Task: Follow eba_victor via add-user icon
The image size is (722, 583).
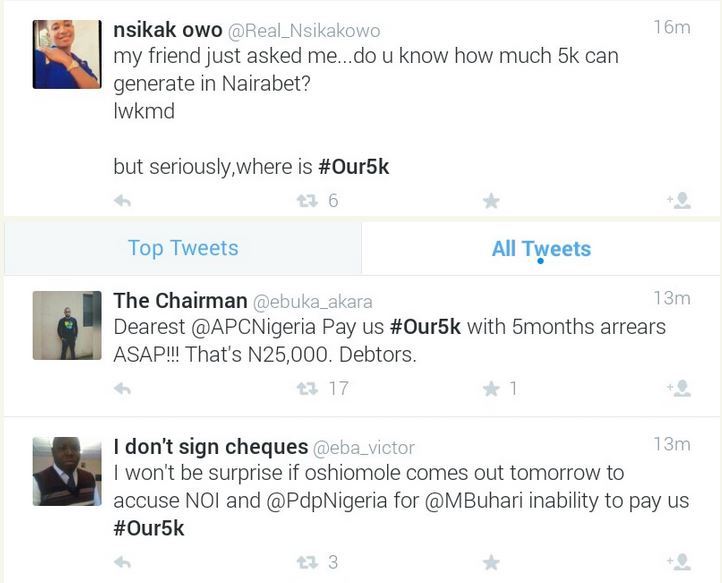Action: pyautogui.click(x=679, y=563)
